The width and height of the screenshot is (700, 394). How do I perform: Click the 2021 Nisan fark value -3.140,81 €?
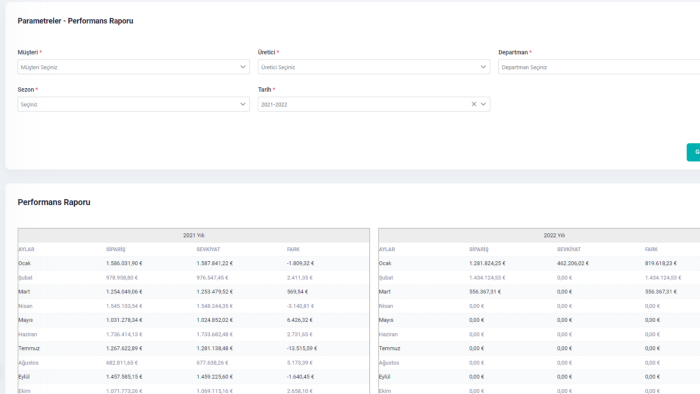300,306
